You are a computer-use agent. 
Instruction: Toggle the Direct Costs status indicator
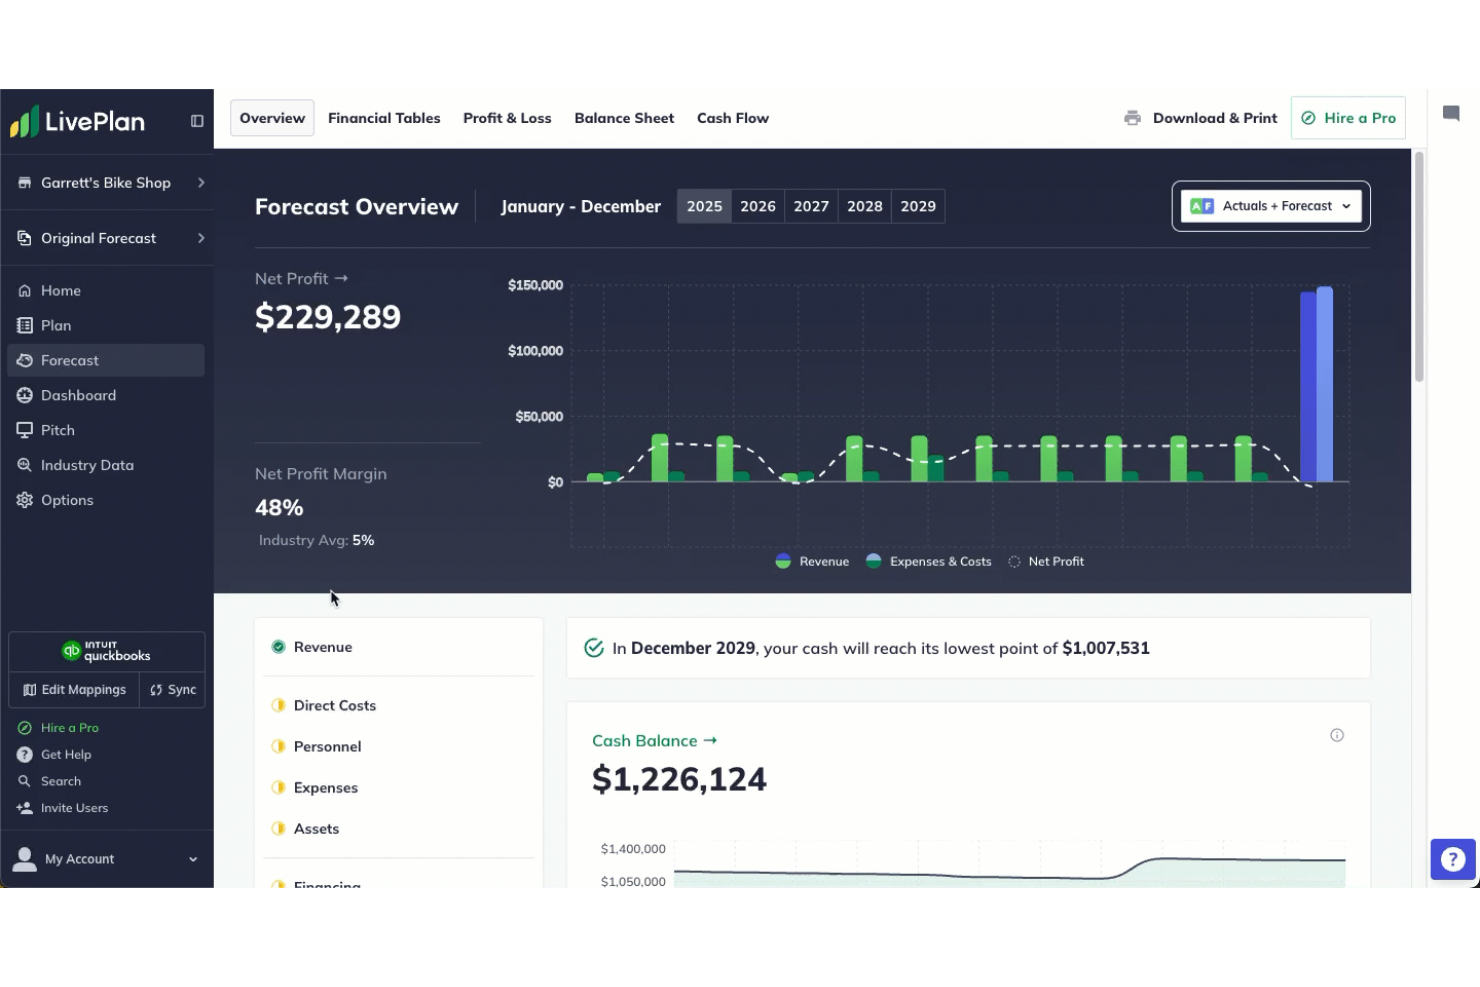[278, 705]
